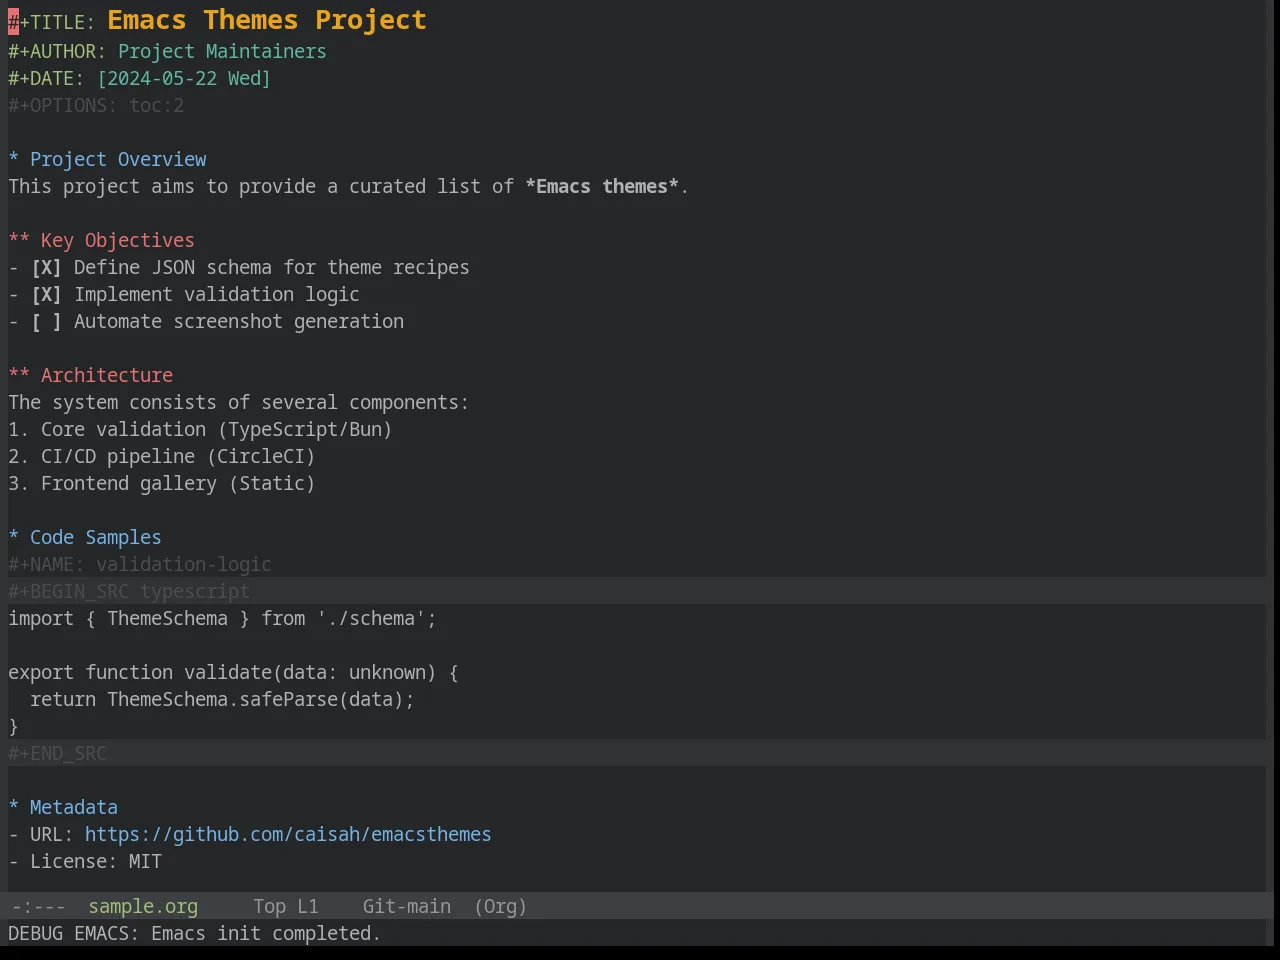
Task: Click list item Frontend gallery (Static)
Action: coord(162,483)
